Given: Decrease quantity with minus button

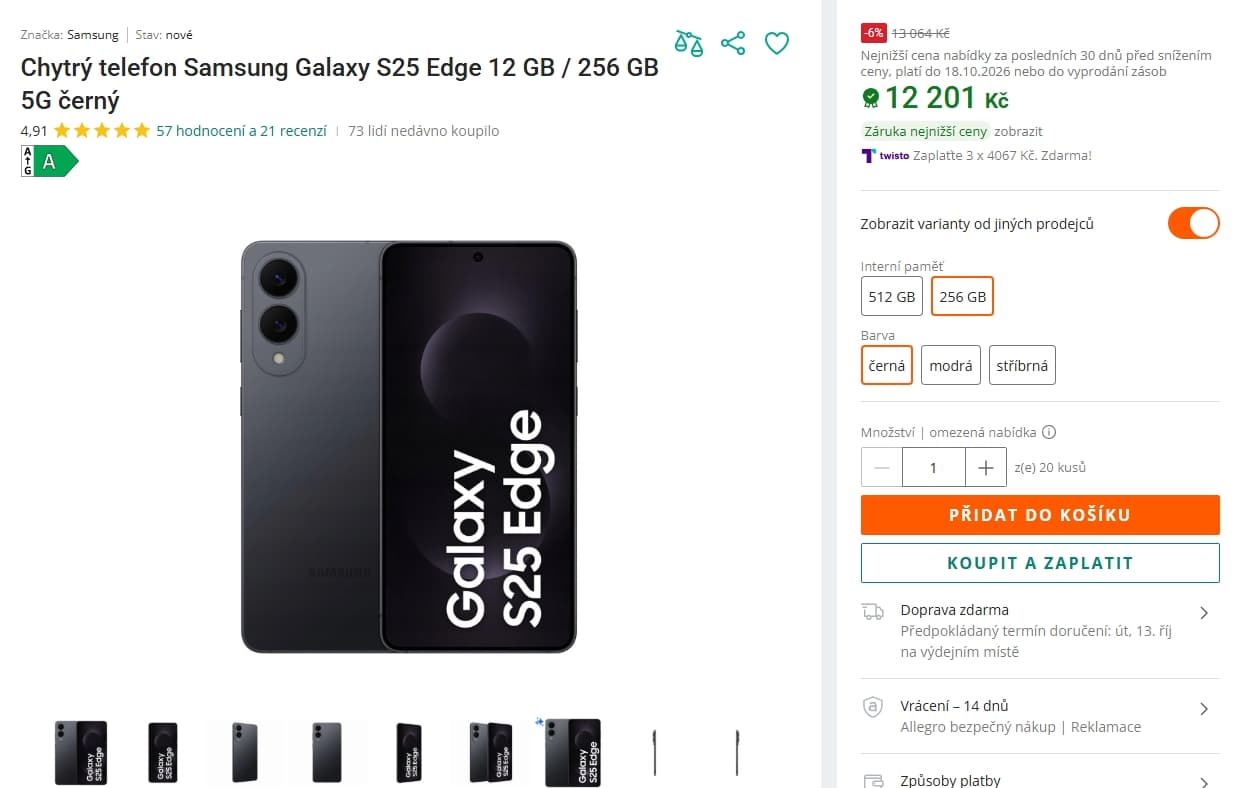Looking at the screenshot, I should point(882,467).
